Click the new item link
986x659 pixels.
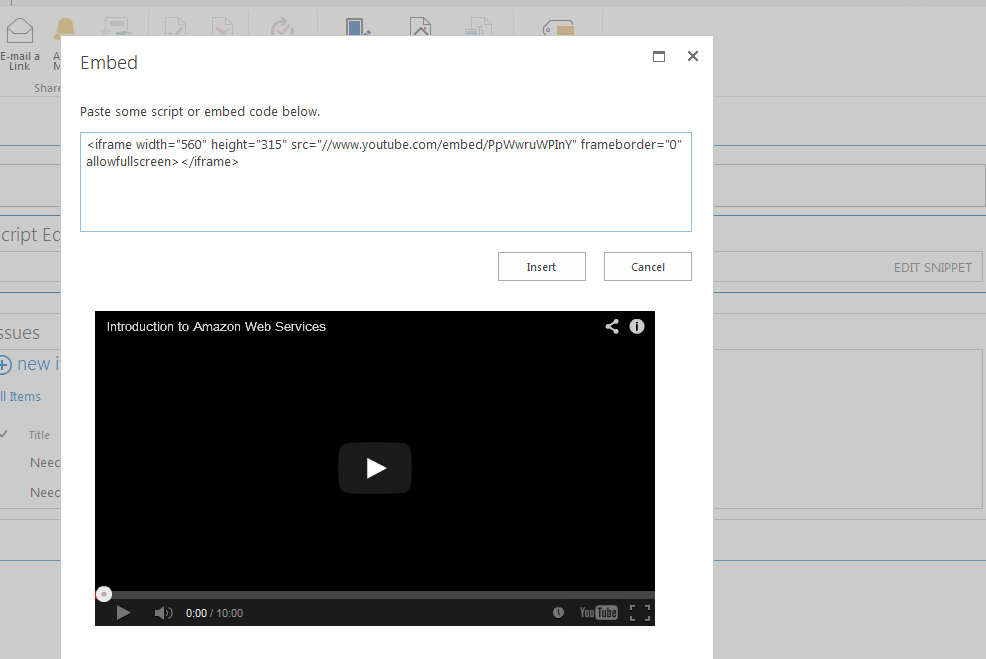click(32, 364)
